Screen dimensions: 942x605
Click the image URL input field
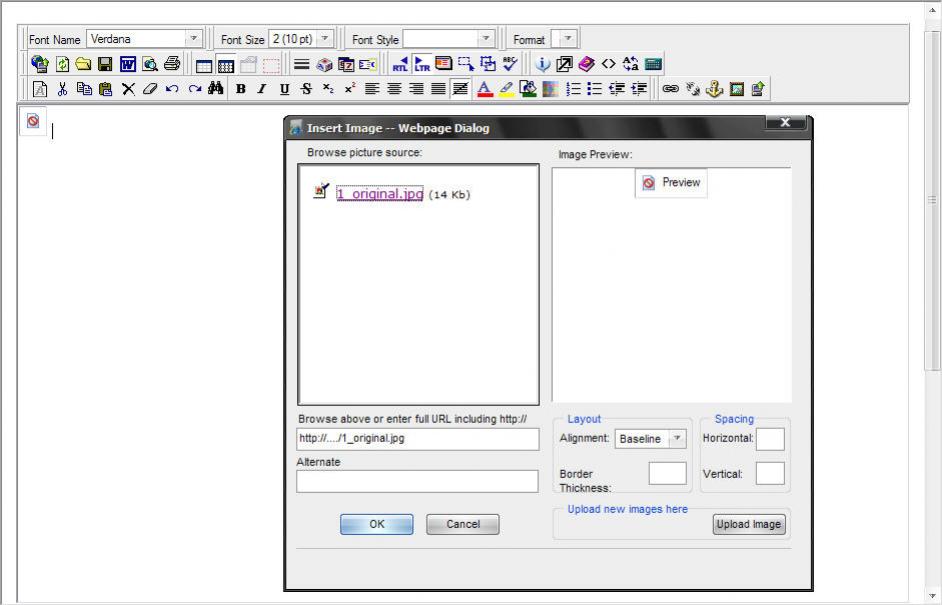pos(418,439)
